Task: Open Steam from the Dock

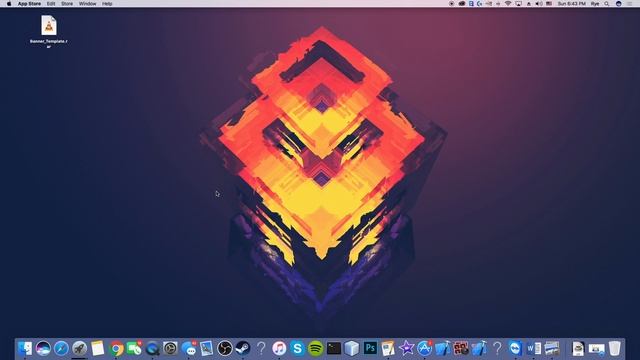Action: 243,348
